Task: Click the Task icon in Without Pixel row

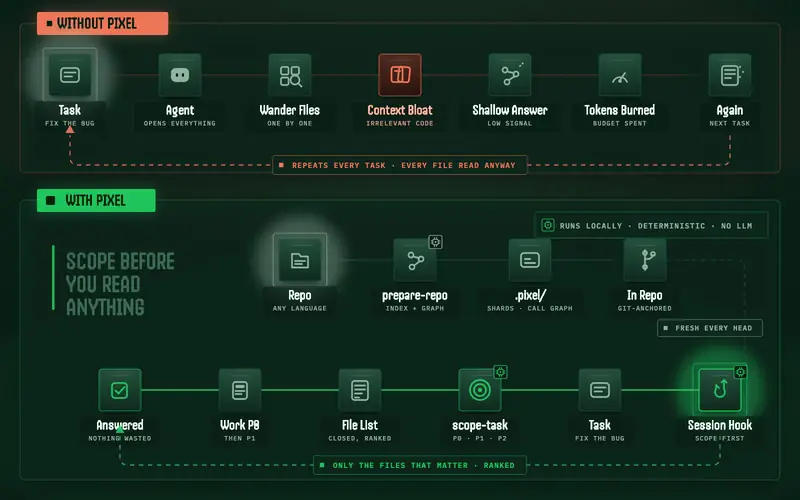Action: 70,75
